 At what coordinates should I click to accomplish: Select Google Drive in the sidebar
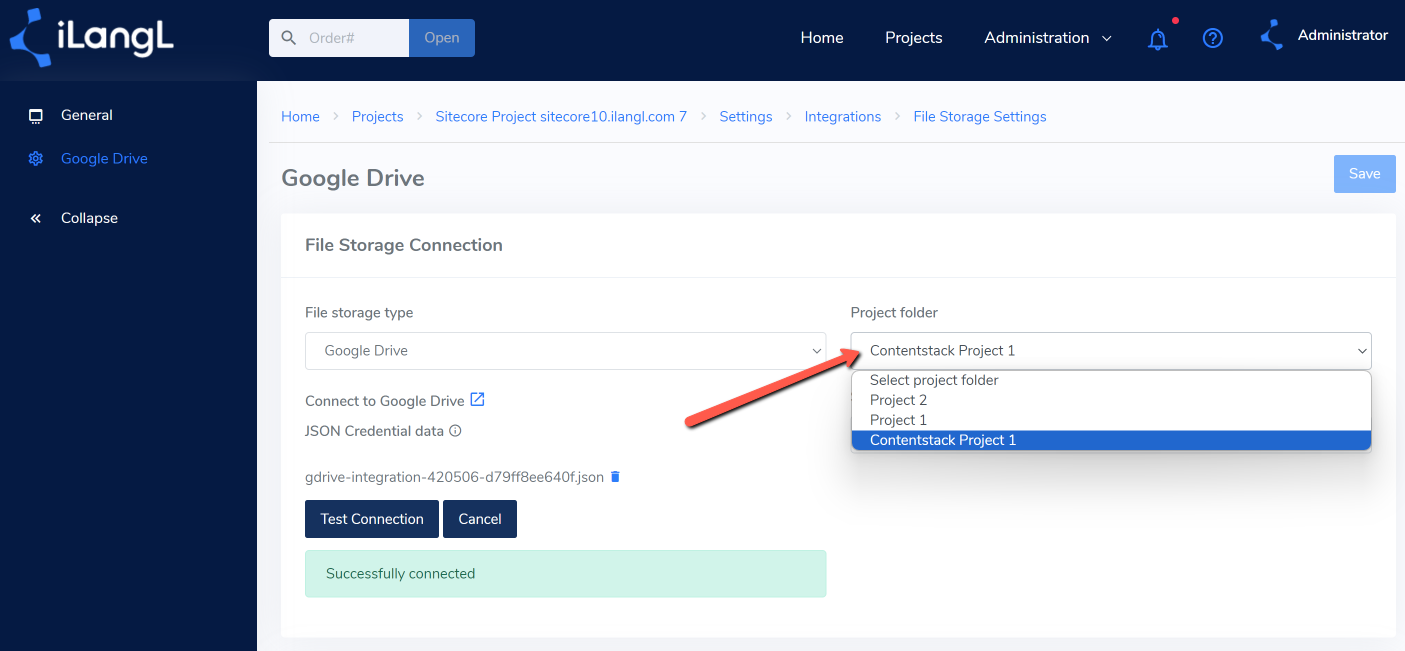click(104, 159)
